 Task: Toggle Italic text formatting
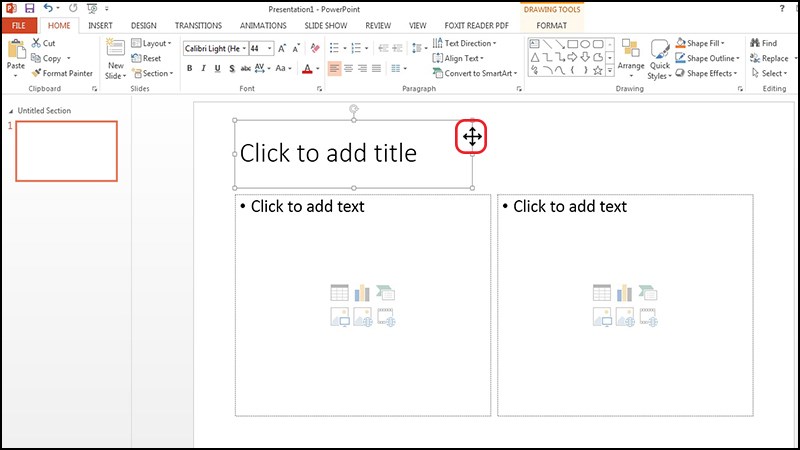(x=203, y=69)
